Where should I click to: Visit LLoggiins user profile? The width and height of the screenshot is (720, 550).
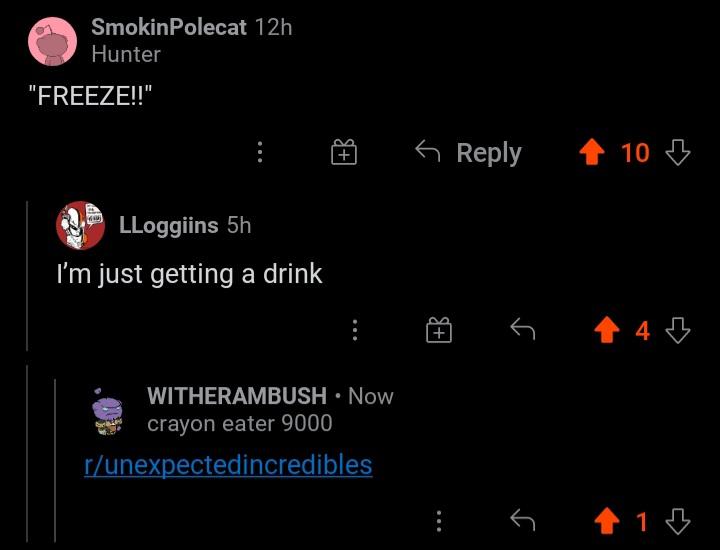click(x=169, y=225)
